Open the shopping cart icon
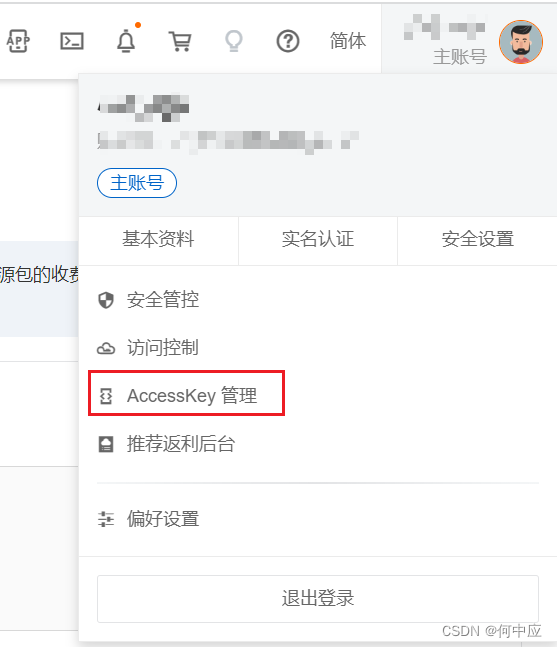Screen dimensions: 557x647 point(180,41)
